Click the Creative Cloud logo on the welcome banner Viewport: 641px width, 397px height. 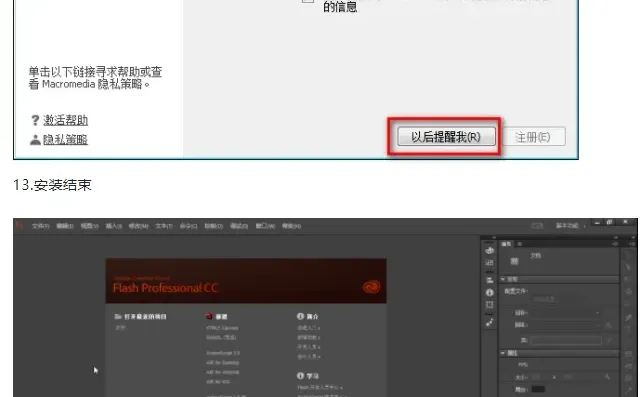pos(371,287)
